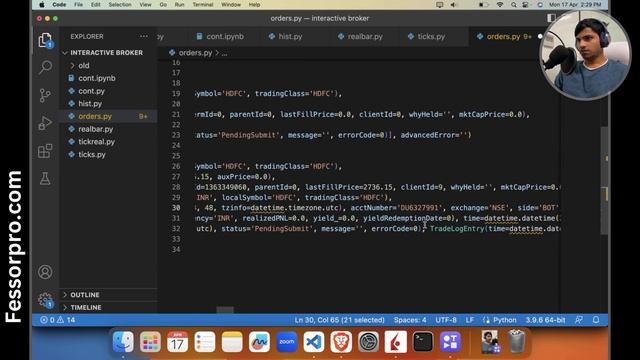
Task: Open the Window menu
Action: [231, 4]
